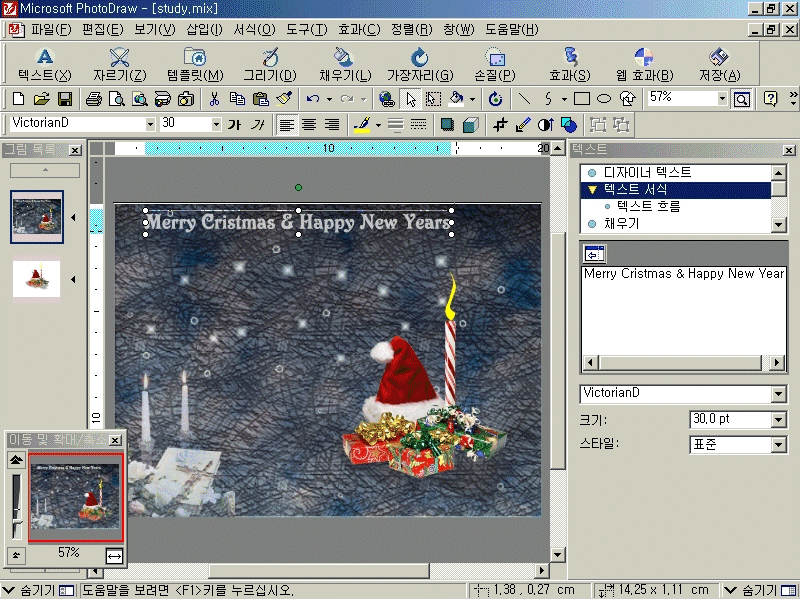Open the 삽입(I) insert menu
Image resolution: width=800 pixels, height=600 pixels.
click(x=204, y=30)
